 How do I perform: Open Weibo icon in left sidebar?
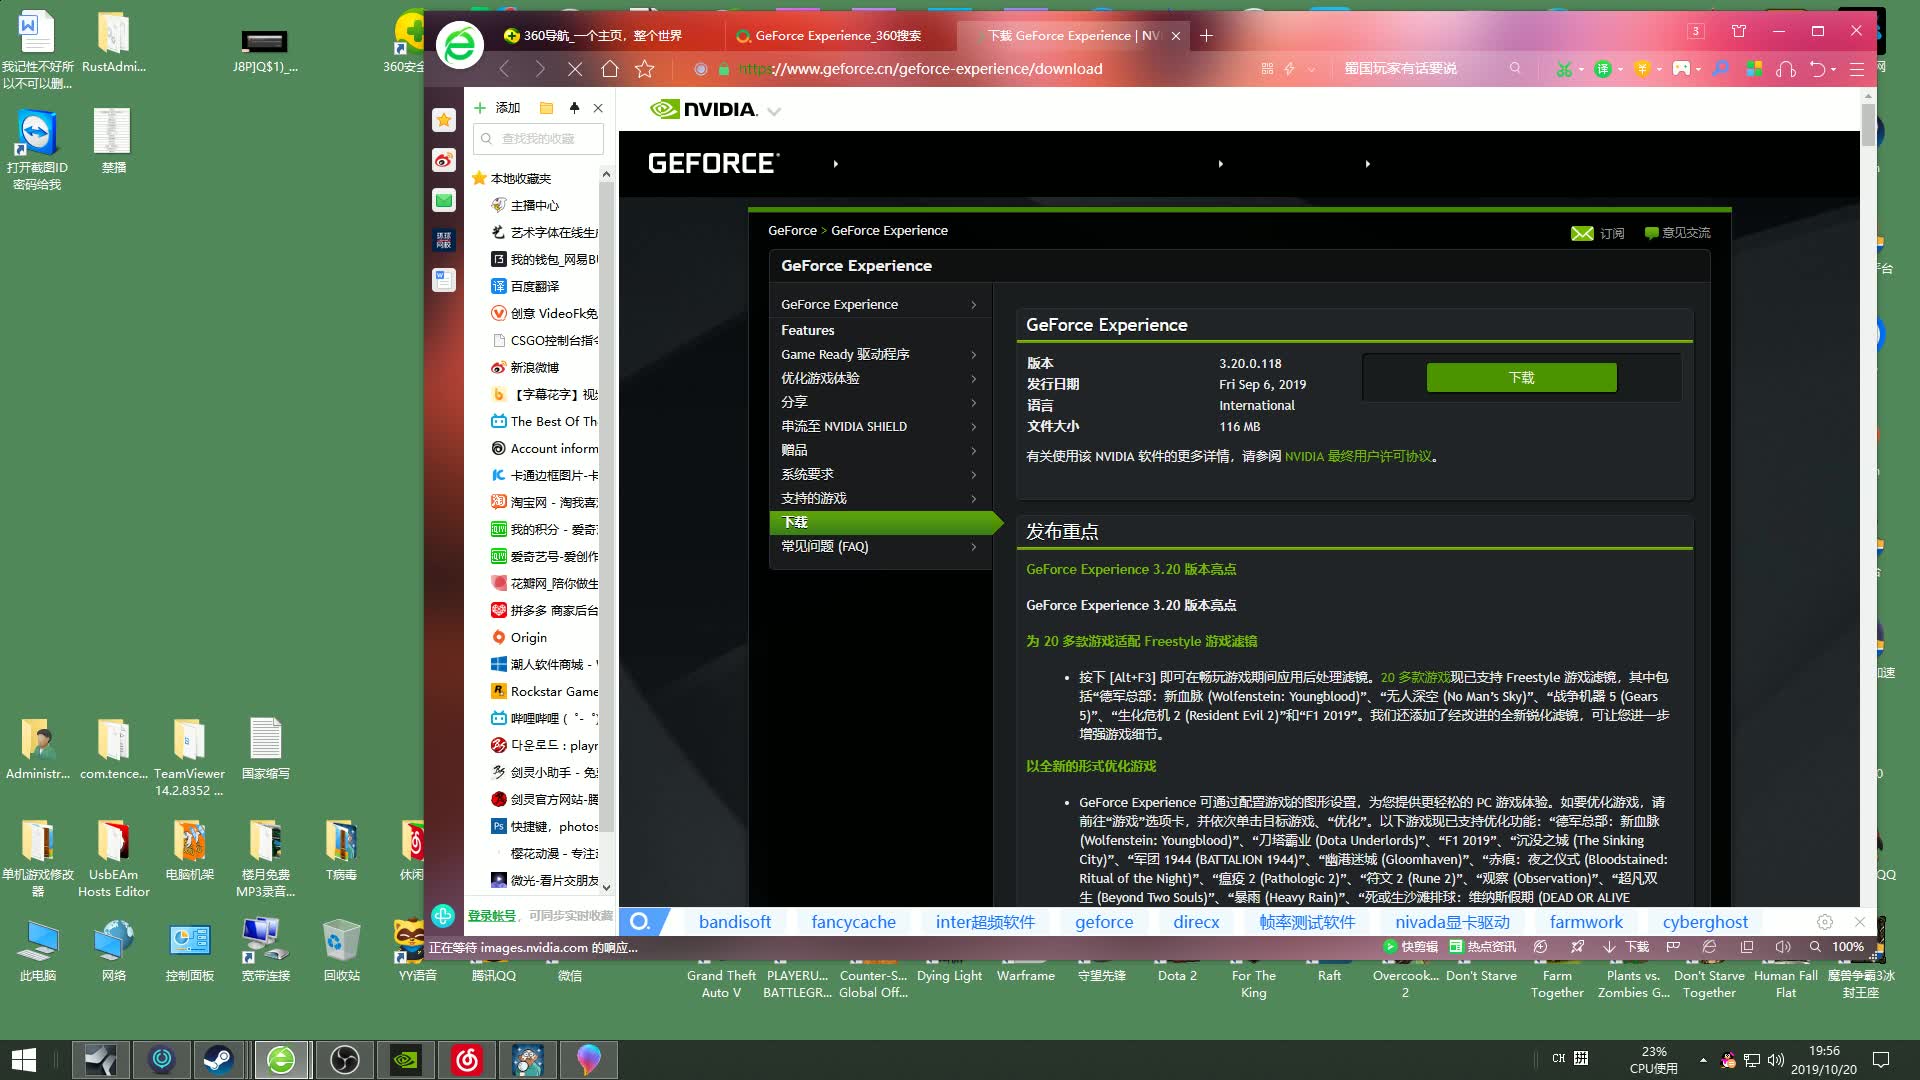click(444, 160)
